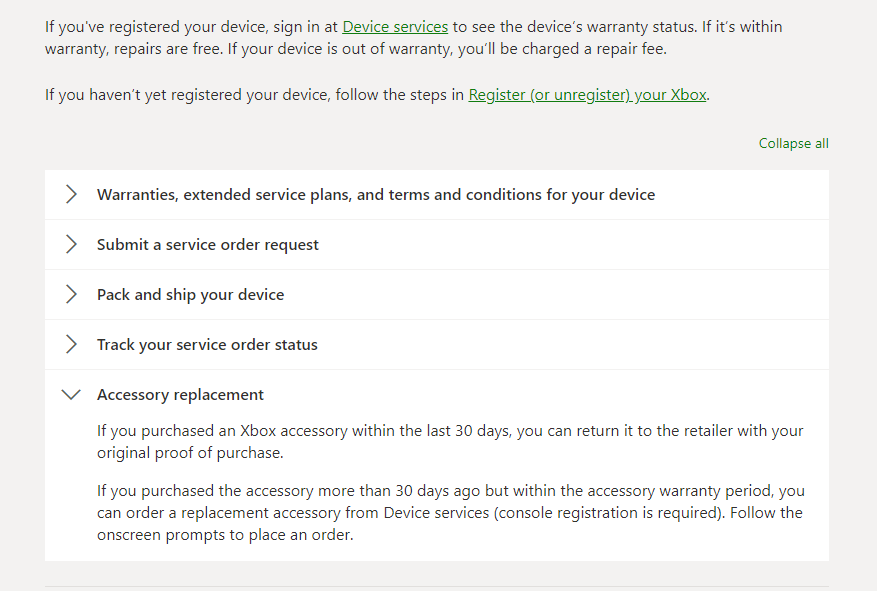Click the paragraph about ordering a replacement accessory
The width and height of the screenshot is (877, 591).
coord(450,513)
